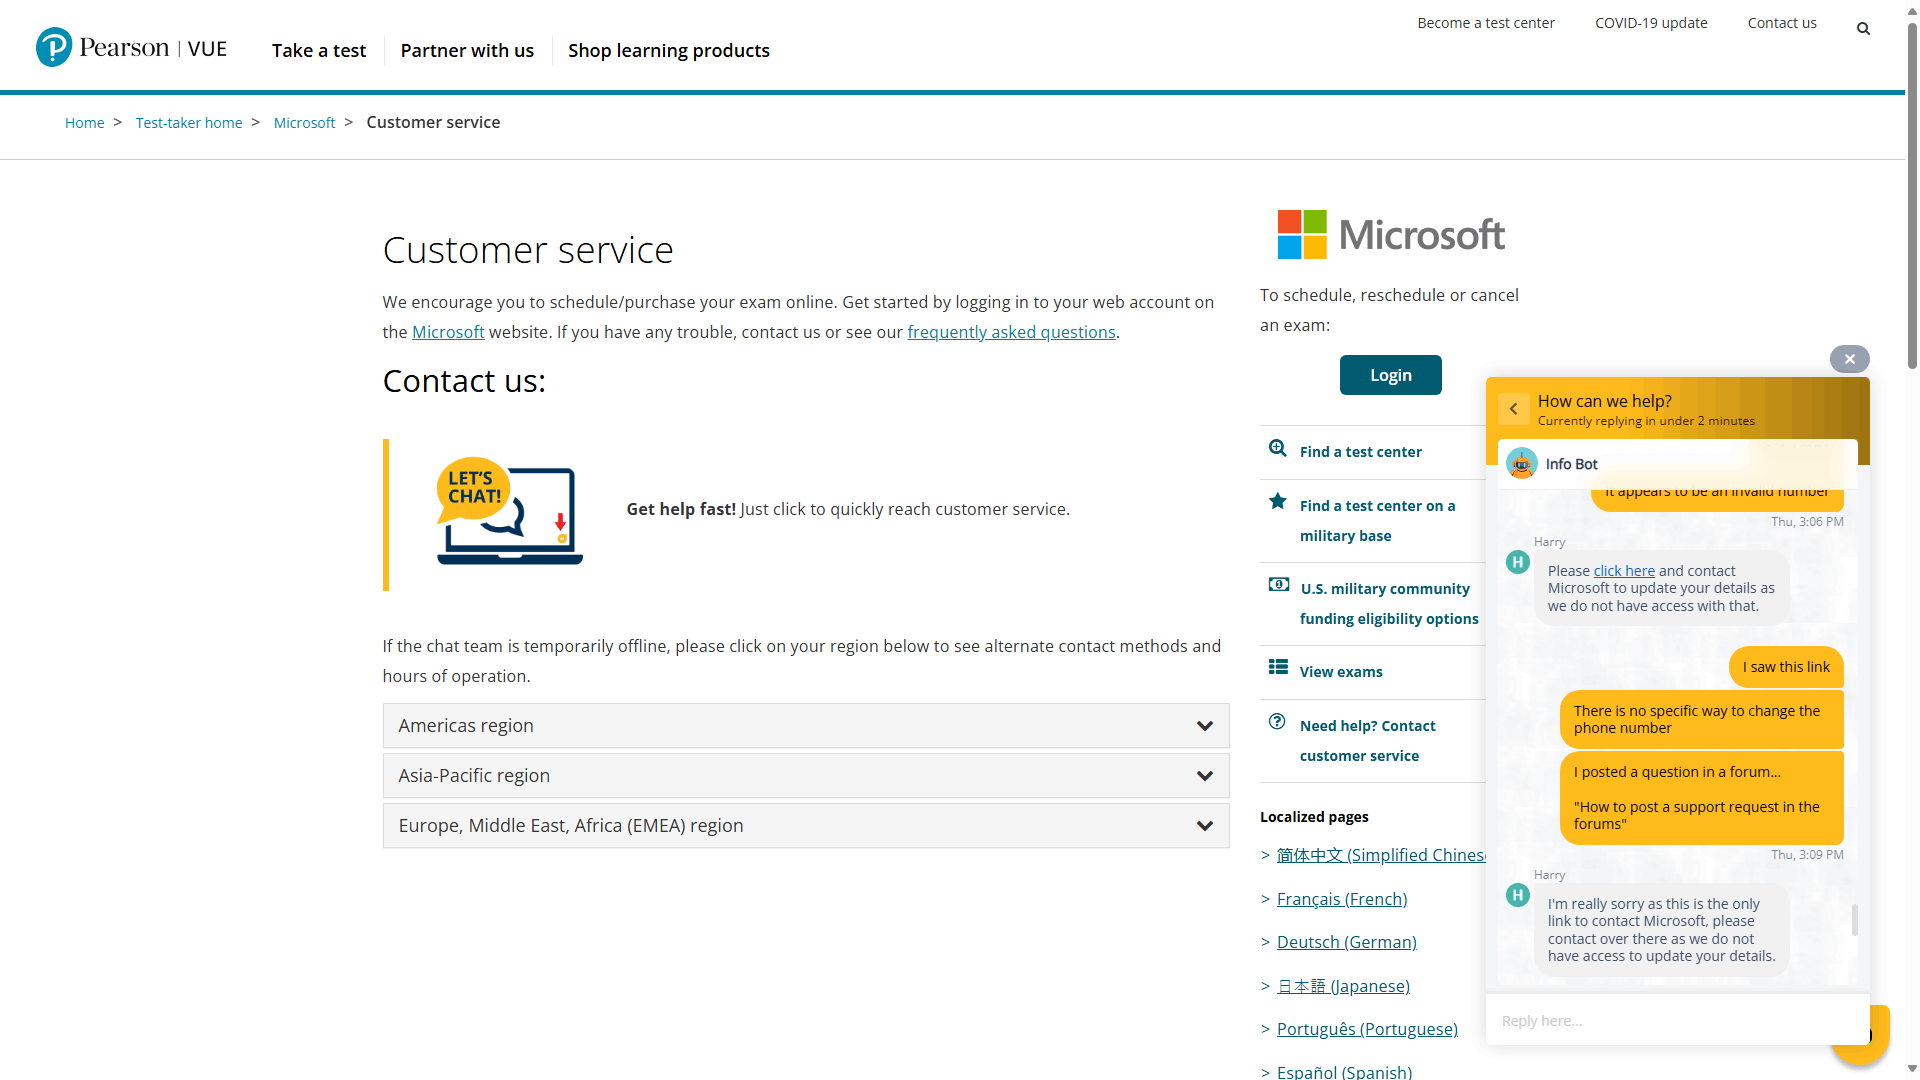Image resolution: width=1920 pixels, height=1080 pixels.
Task: Go to Home in the breadcrumb
Action: pos(85,123)
